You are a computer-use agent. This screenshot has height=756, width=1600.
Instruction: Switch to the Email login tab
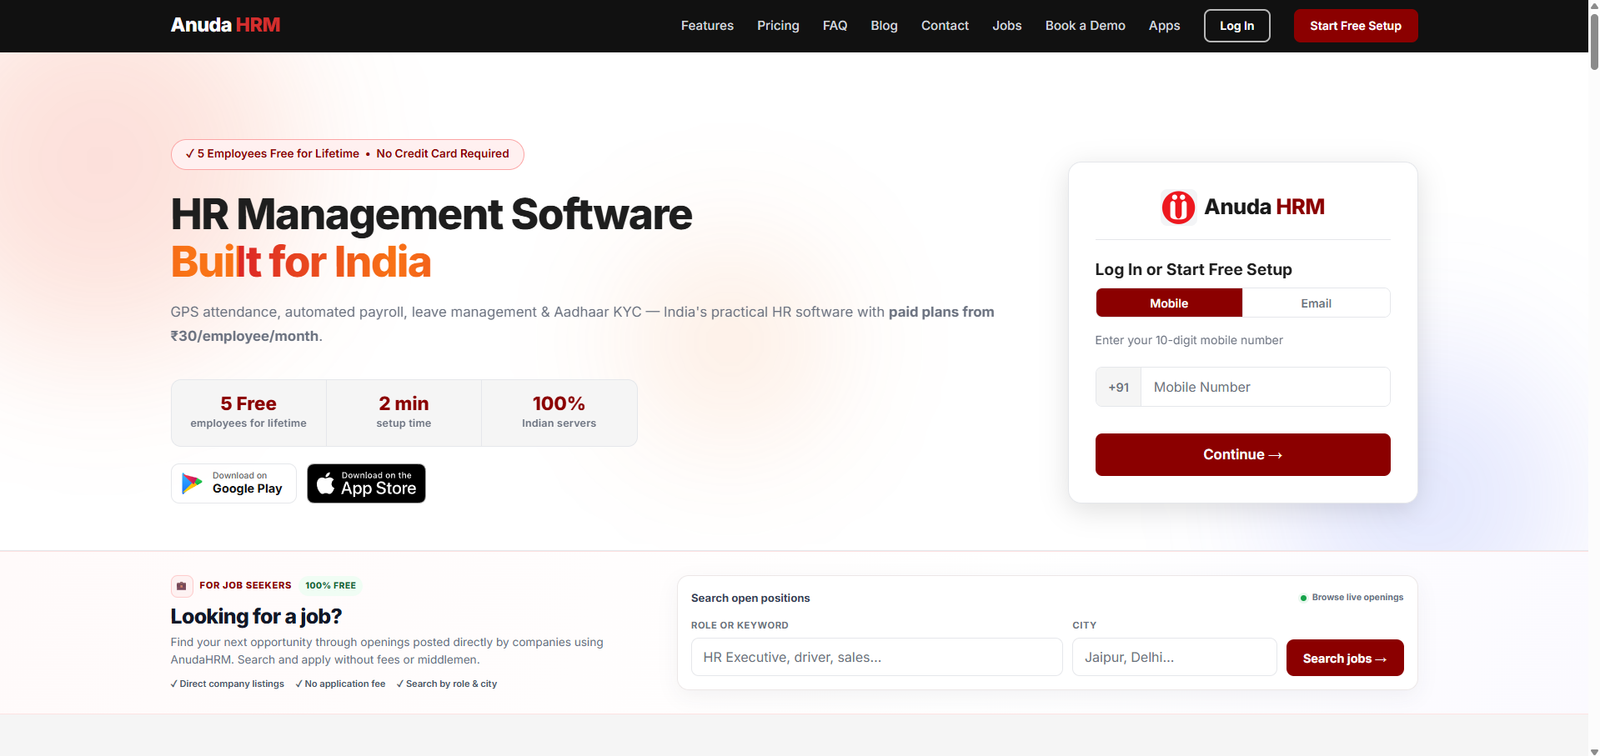[1316, 303]
